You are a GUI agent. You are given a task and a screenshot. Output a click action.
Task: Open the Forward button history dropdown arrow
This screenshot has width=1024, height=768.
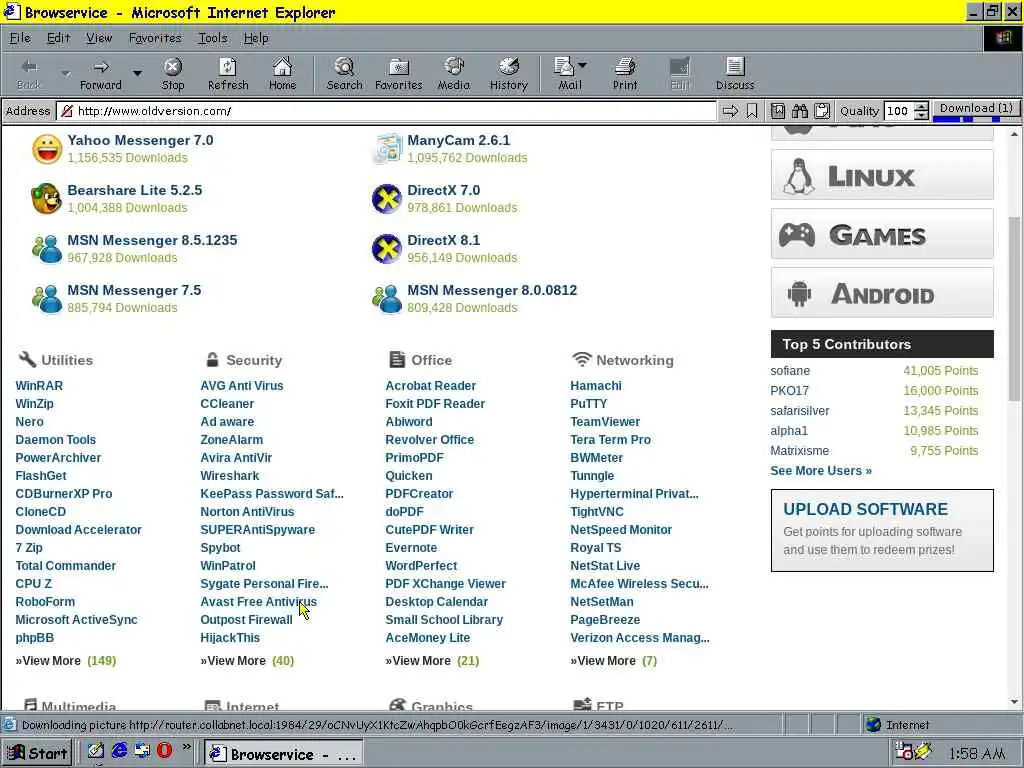137,73
